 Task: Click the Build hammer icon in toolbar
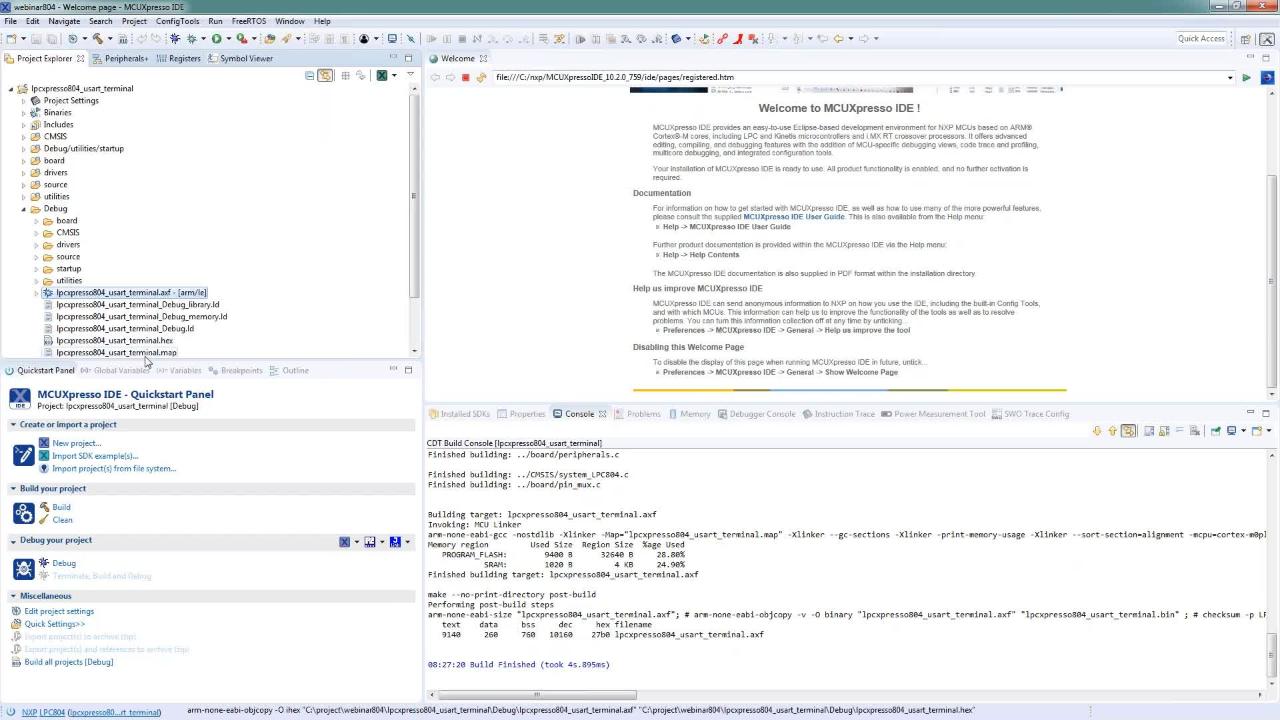pos(97,39)
